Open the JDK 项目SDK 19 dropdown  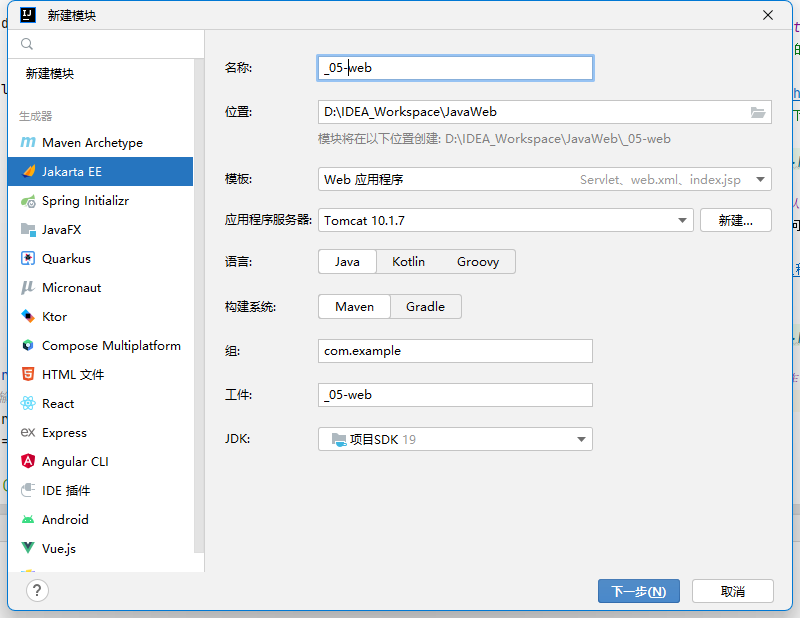455,439
